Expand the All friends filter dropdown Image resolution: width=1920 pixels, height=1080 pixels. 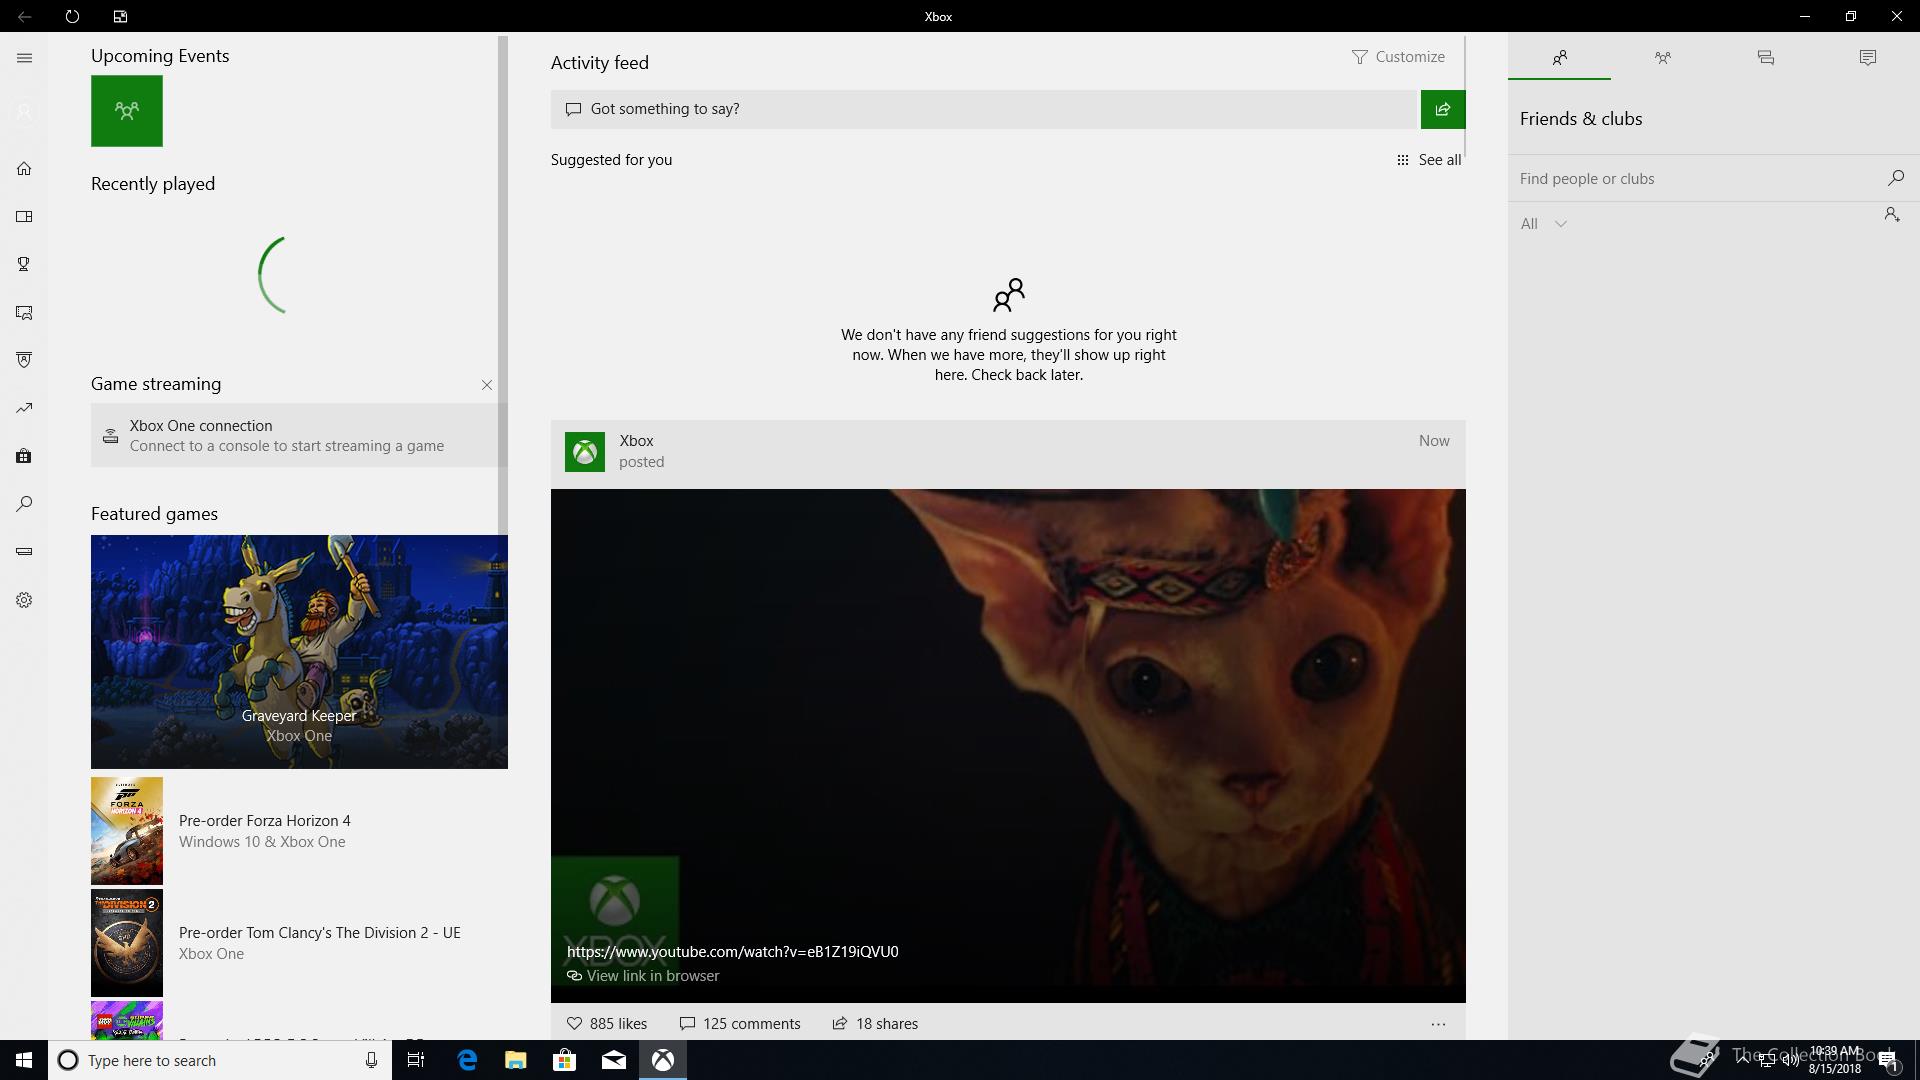(1544, 224)
